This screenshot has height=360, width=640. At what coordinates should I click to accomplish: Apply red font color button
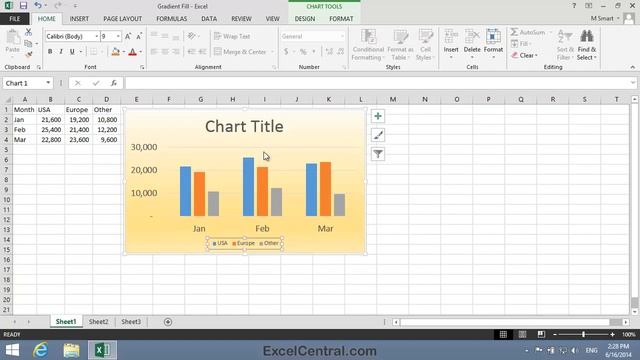click(x=133, y=52)
